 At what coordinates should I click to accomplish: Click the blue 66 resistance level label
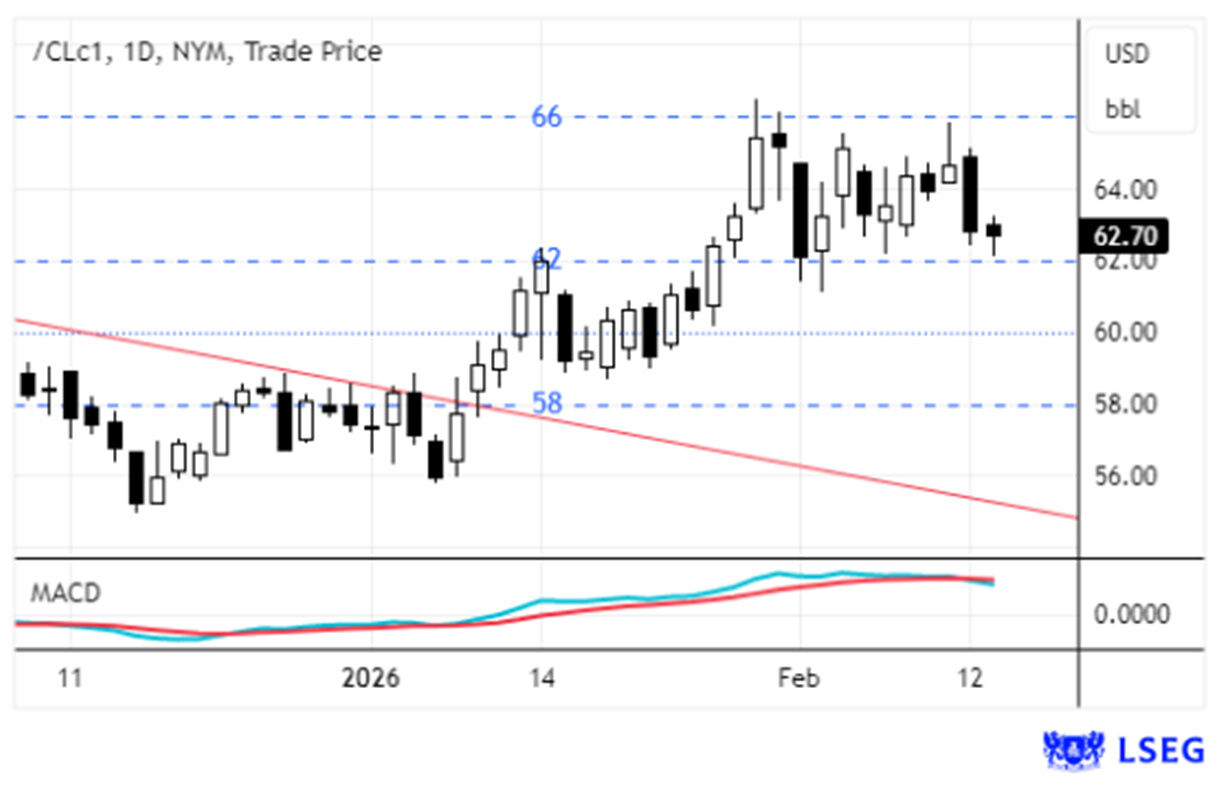(x=546, y=117)
